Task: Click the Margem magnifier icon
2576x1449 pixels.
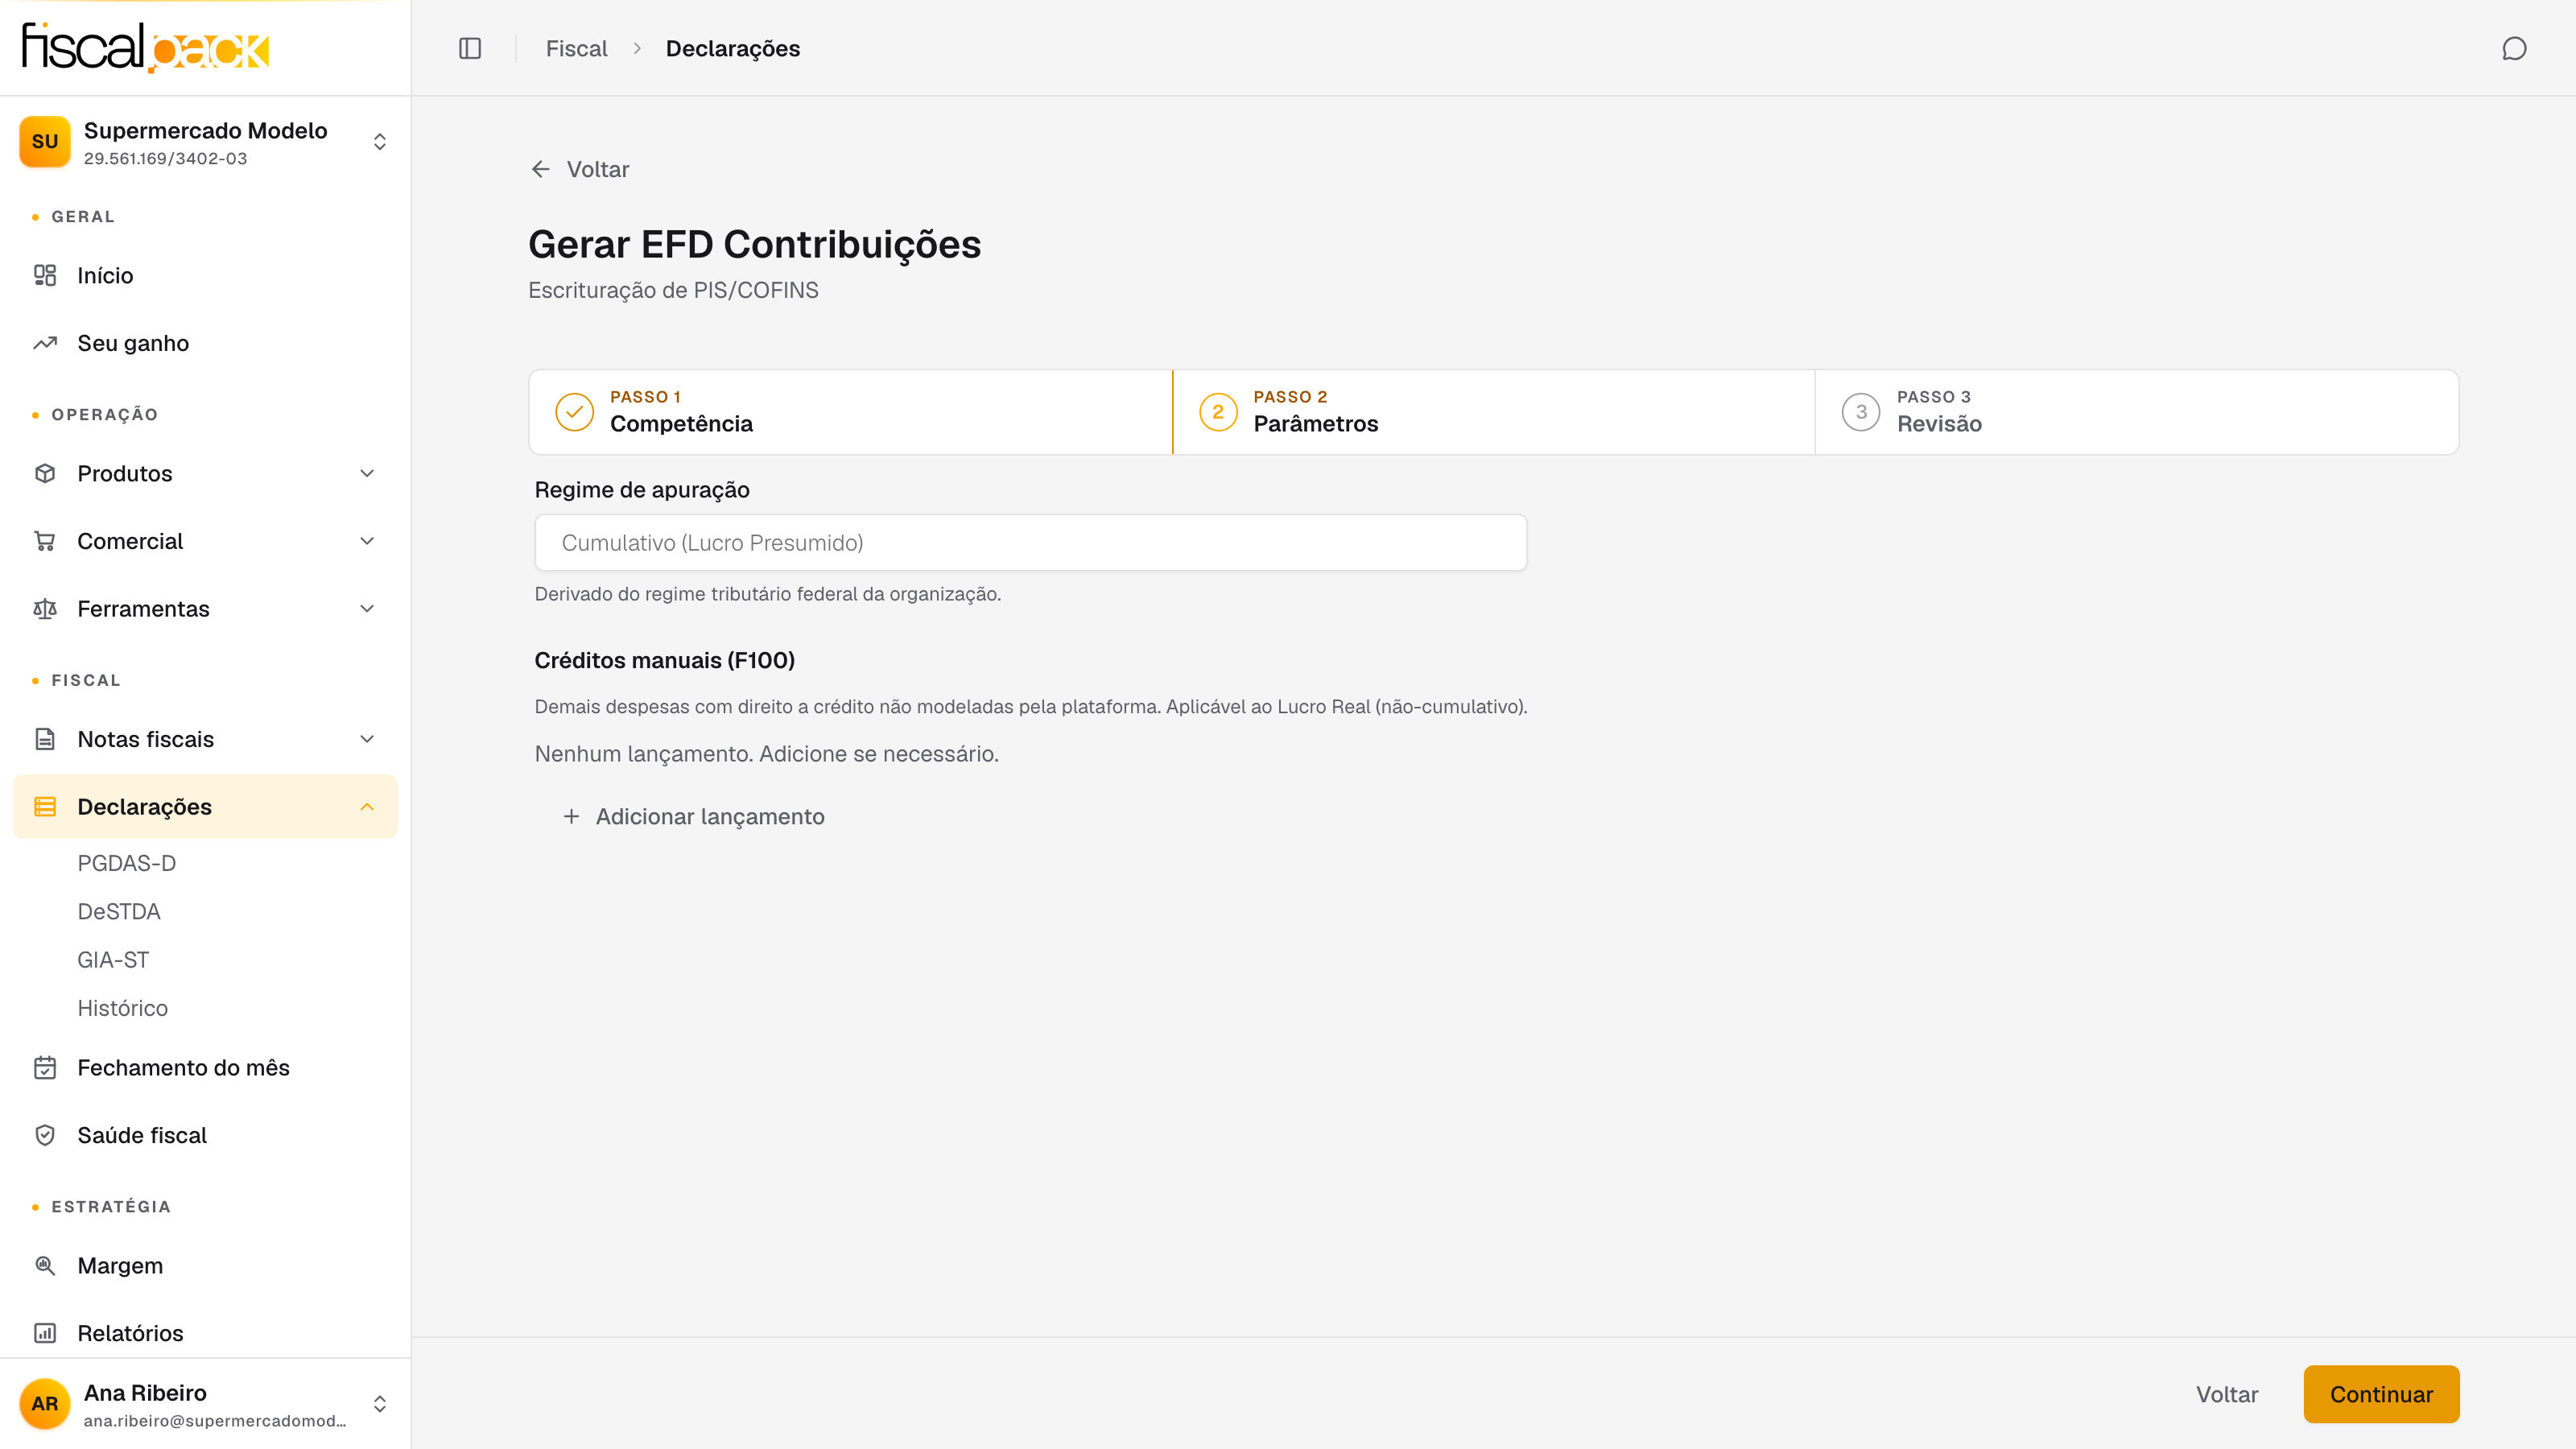Action: (45, 1265)
